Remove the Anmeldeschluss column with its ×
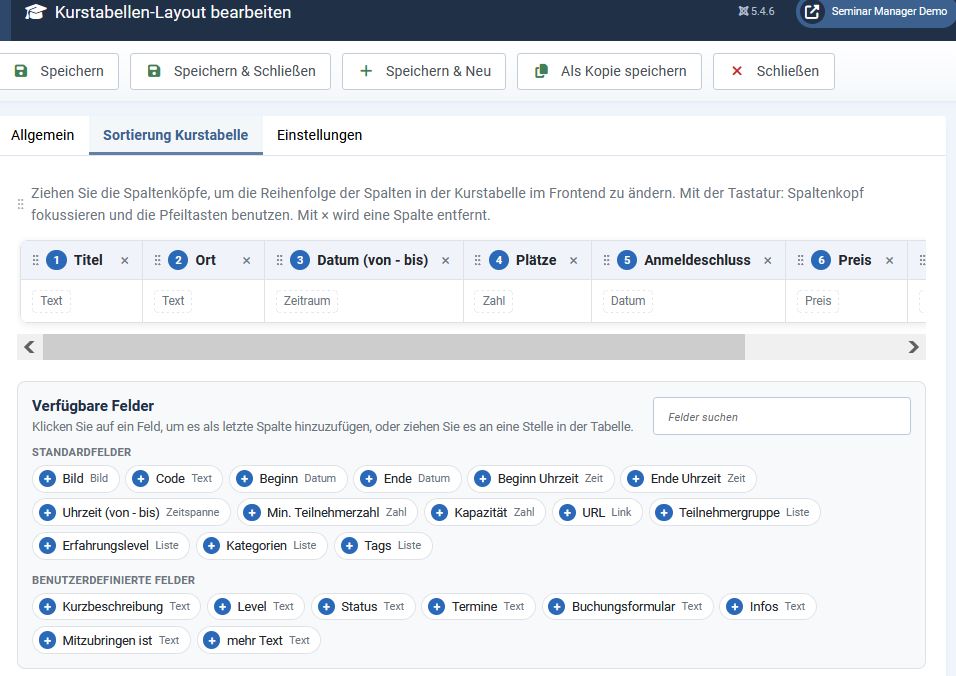956x676 pixels. click(x=768, y=261)
